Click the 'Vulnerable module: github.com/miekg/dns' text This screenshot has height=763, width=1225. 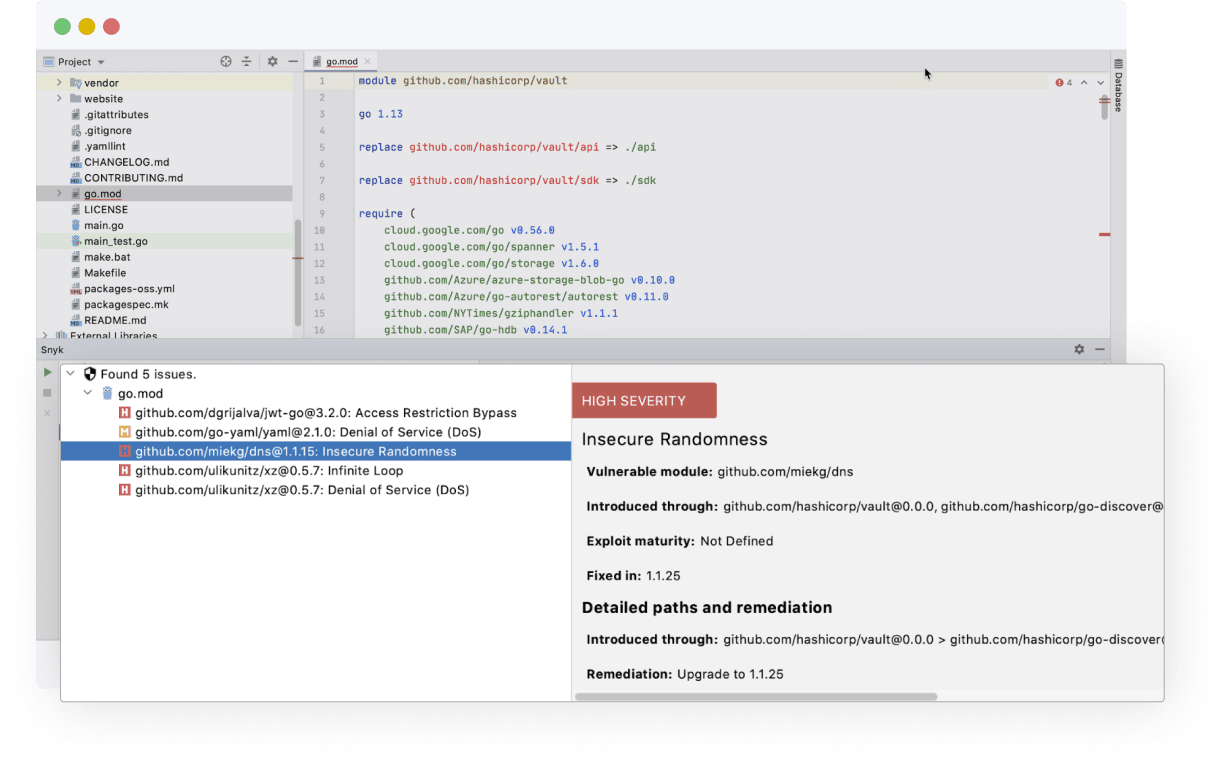coord(720,471)
